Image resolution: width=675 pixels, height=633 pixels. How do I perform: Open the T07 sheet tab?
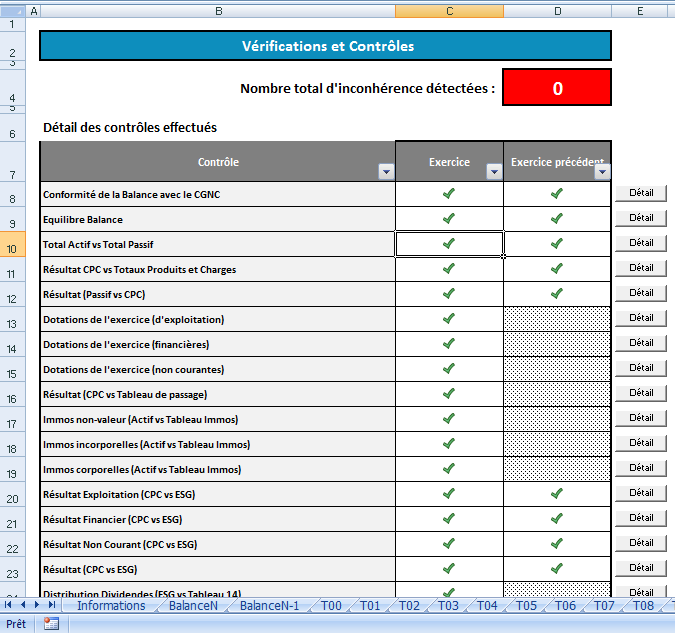[x=604, y=605]
